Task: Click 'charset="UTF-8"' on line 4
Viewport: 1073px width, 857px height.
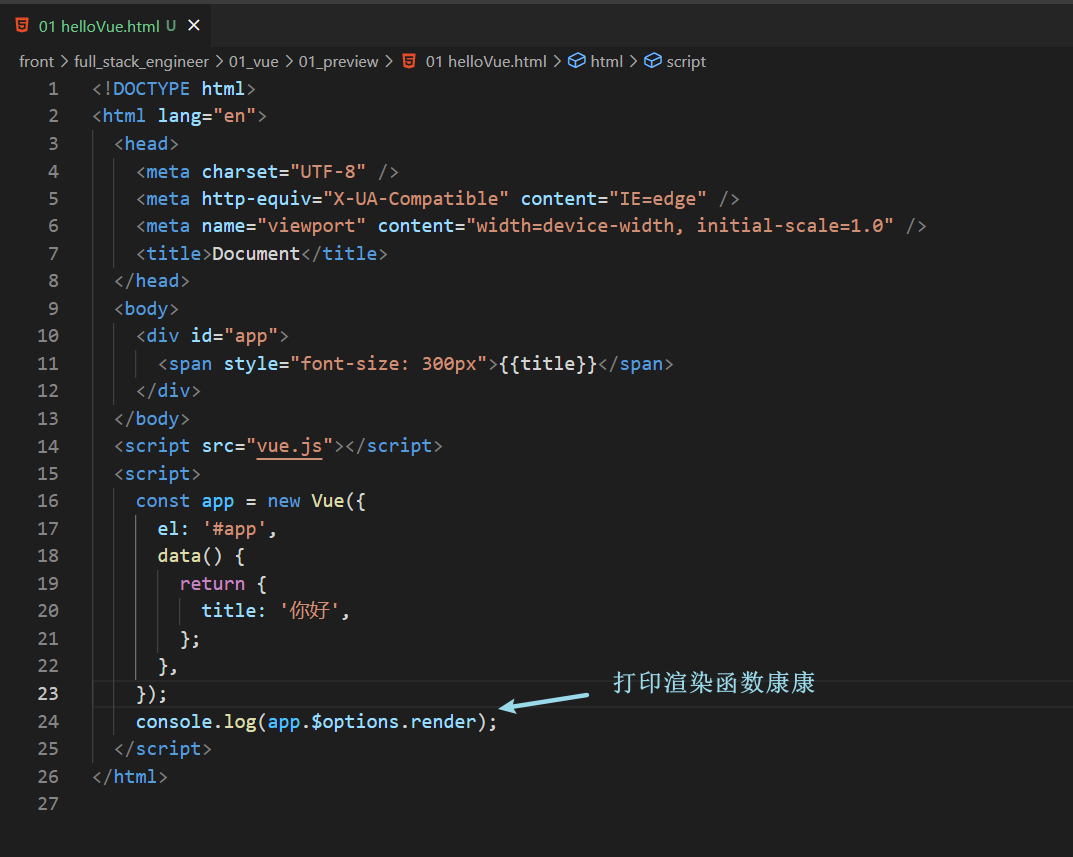Action: click(x=283, y=171)
